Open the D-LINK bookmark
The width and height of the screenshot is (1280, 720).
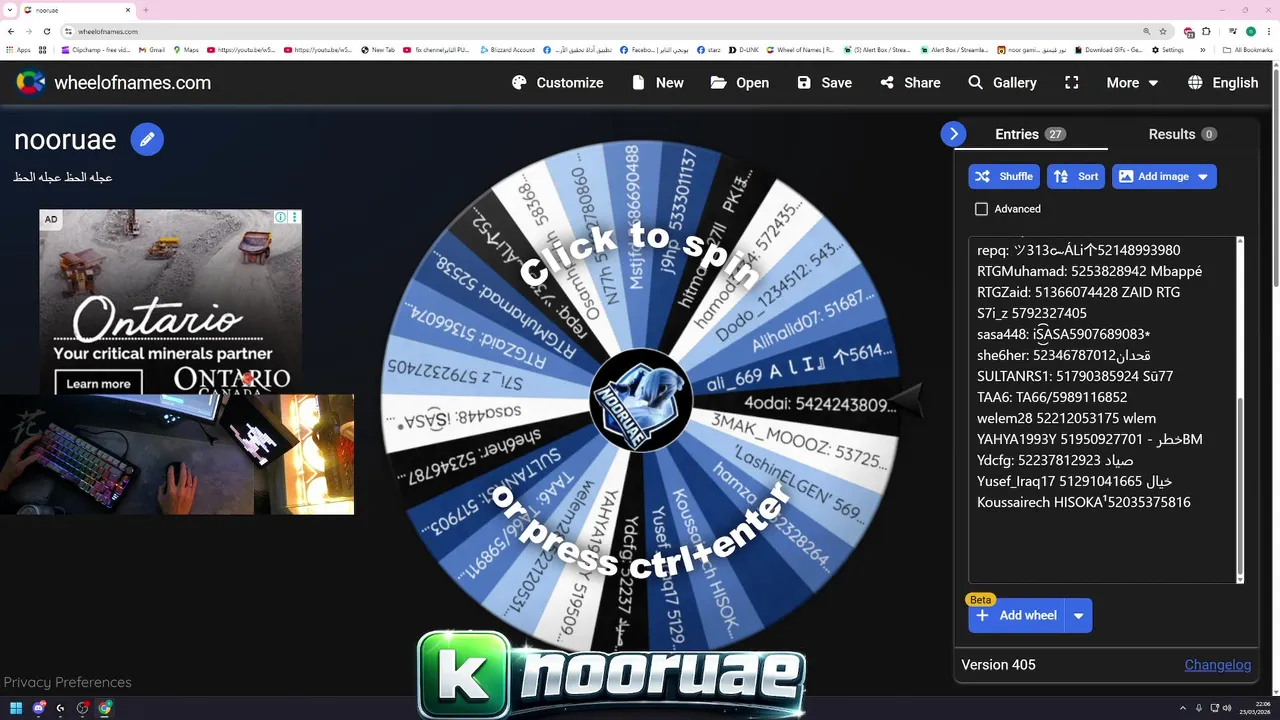743,50
